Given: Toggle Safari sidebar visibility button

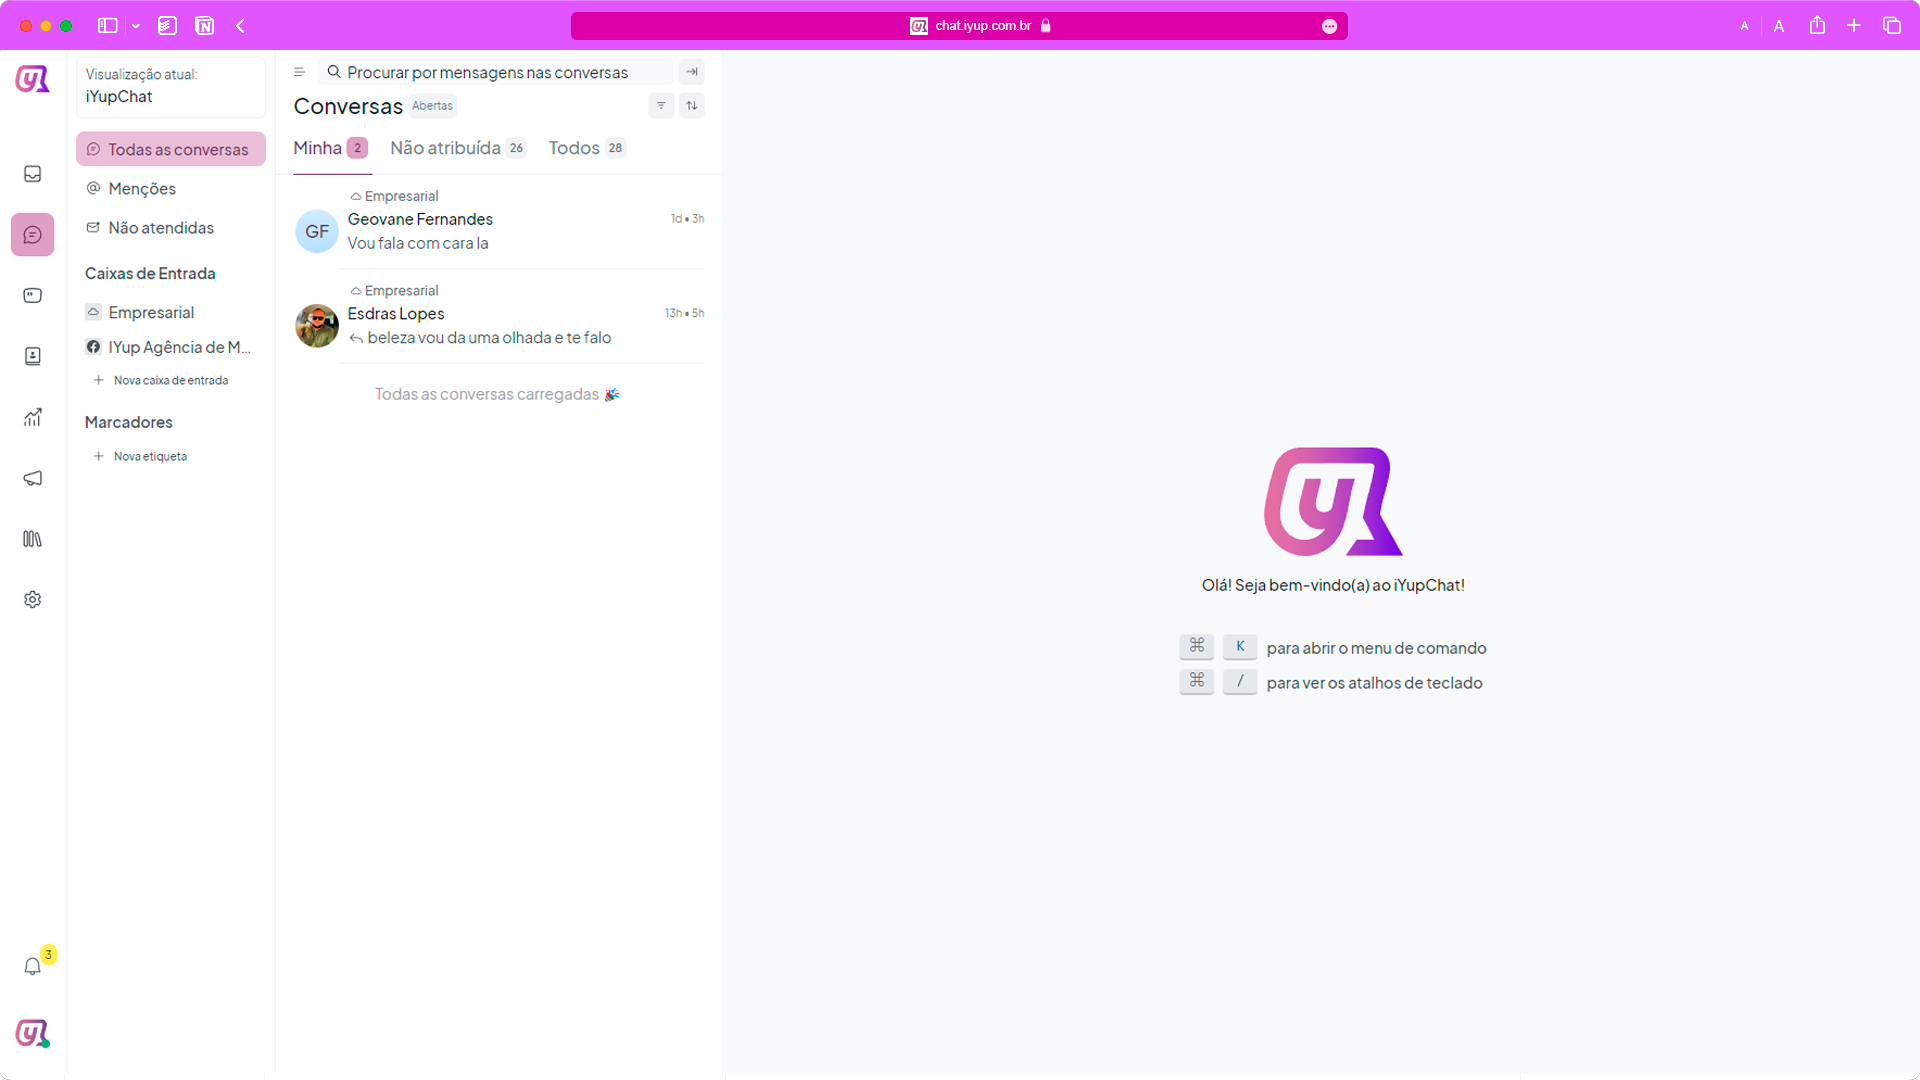Looking at the screenshot, I should tap(107, 26).
